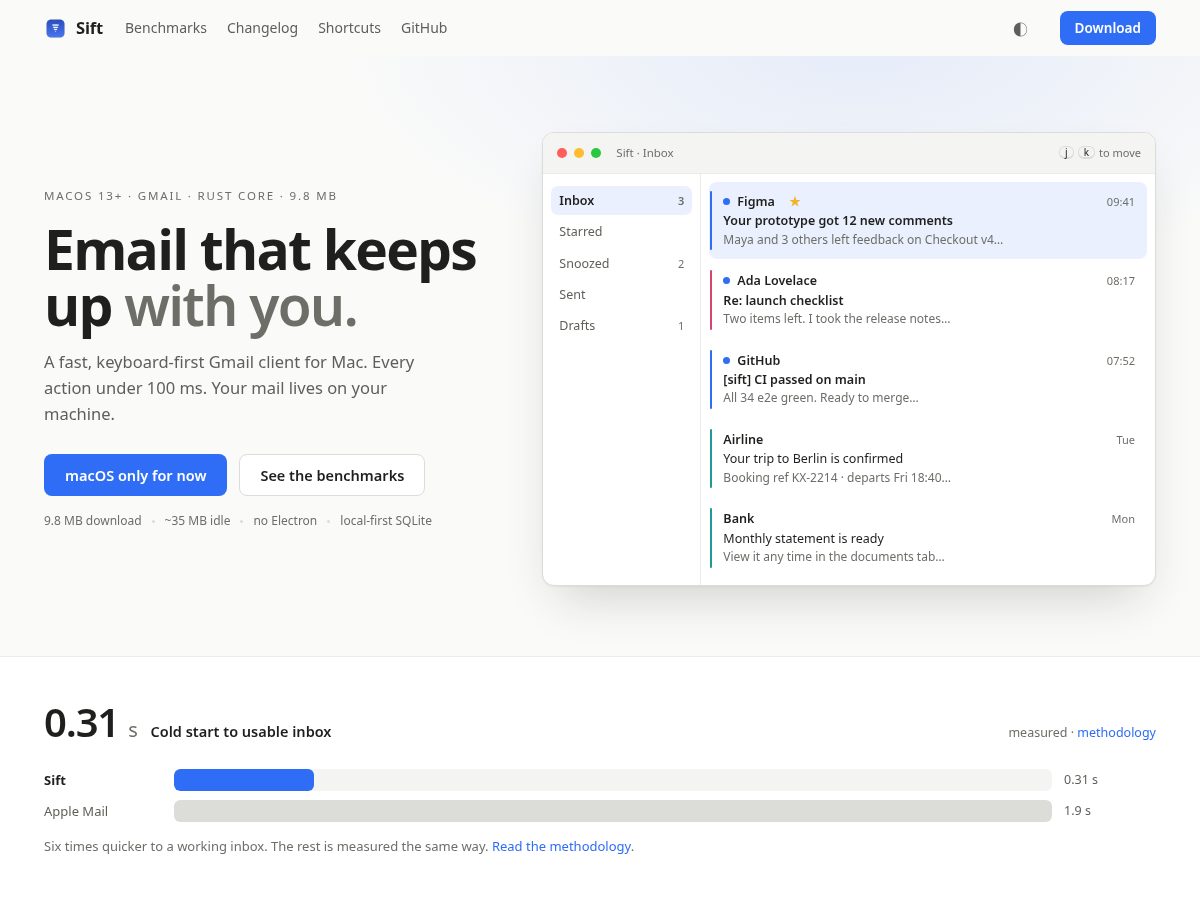Click the unread dot beside GitHub sender
The width and height of the screenshot is (1200, 900).
click(727, 360)
